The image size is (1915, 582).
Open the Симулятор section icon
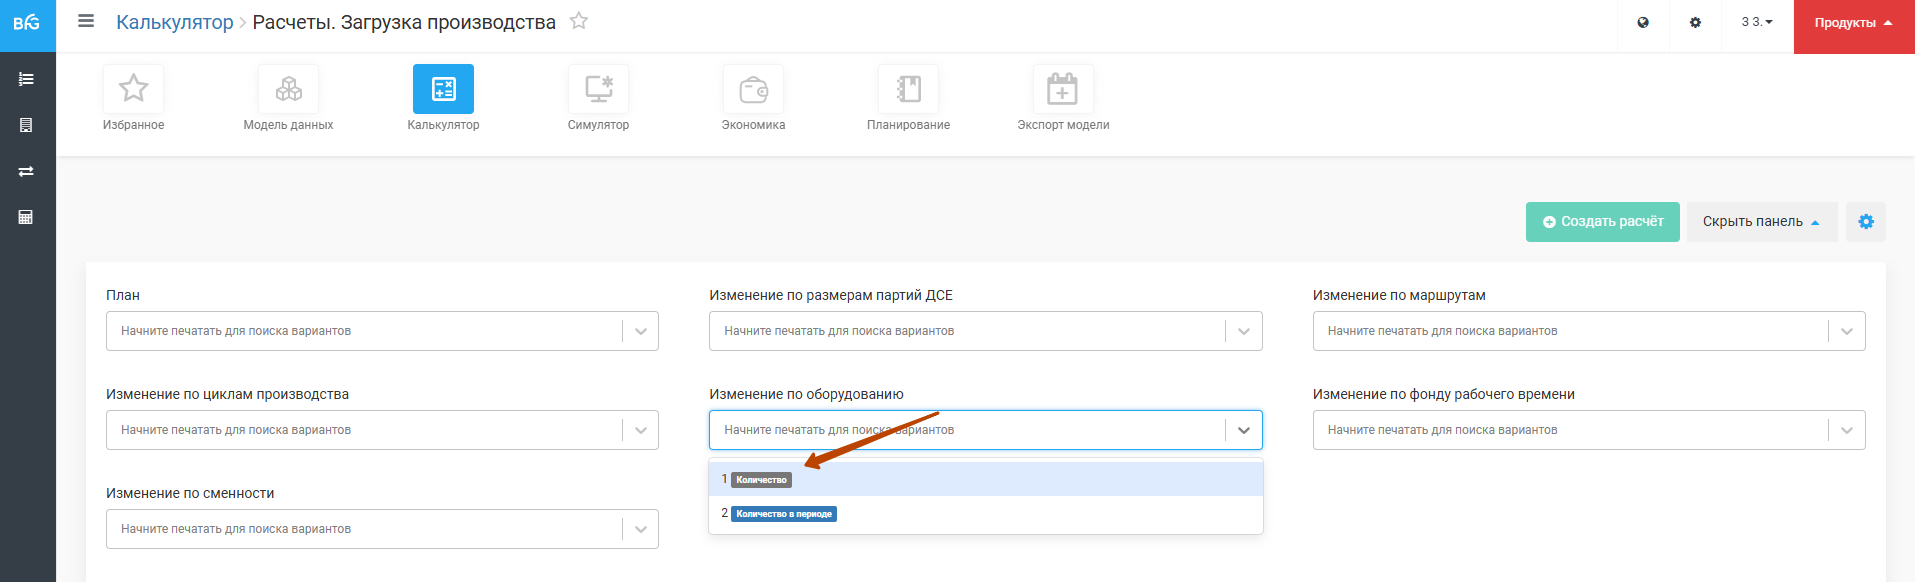[x=598, y=89]
